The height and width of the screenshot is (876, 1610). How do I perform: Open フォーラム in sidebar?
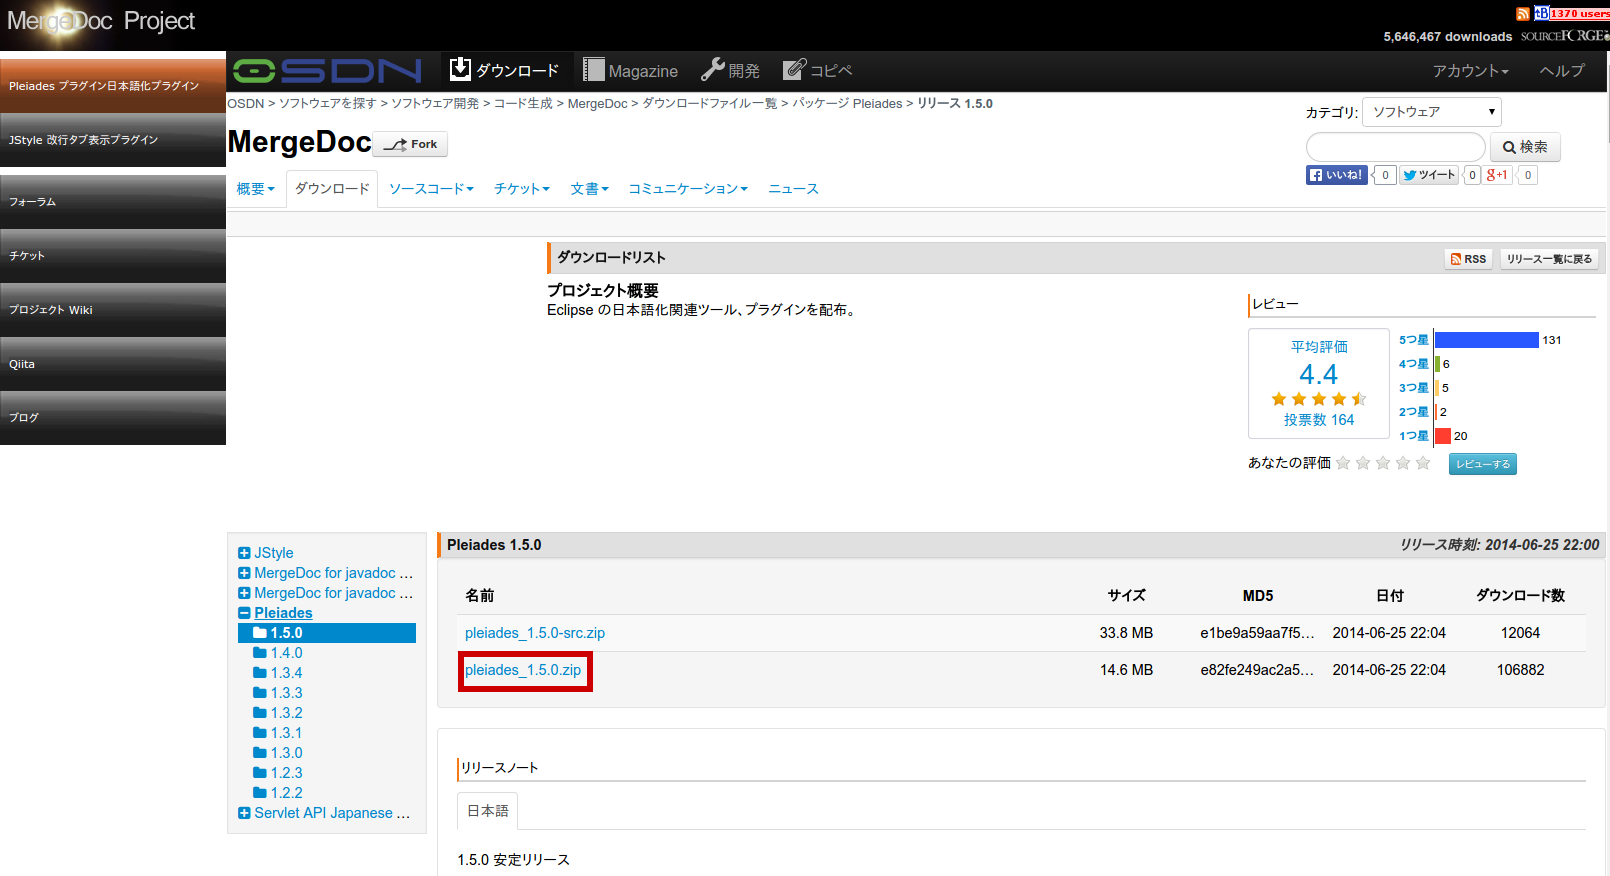tap(113, 202)
